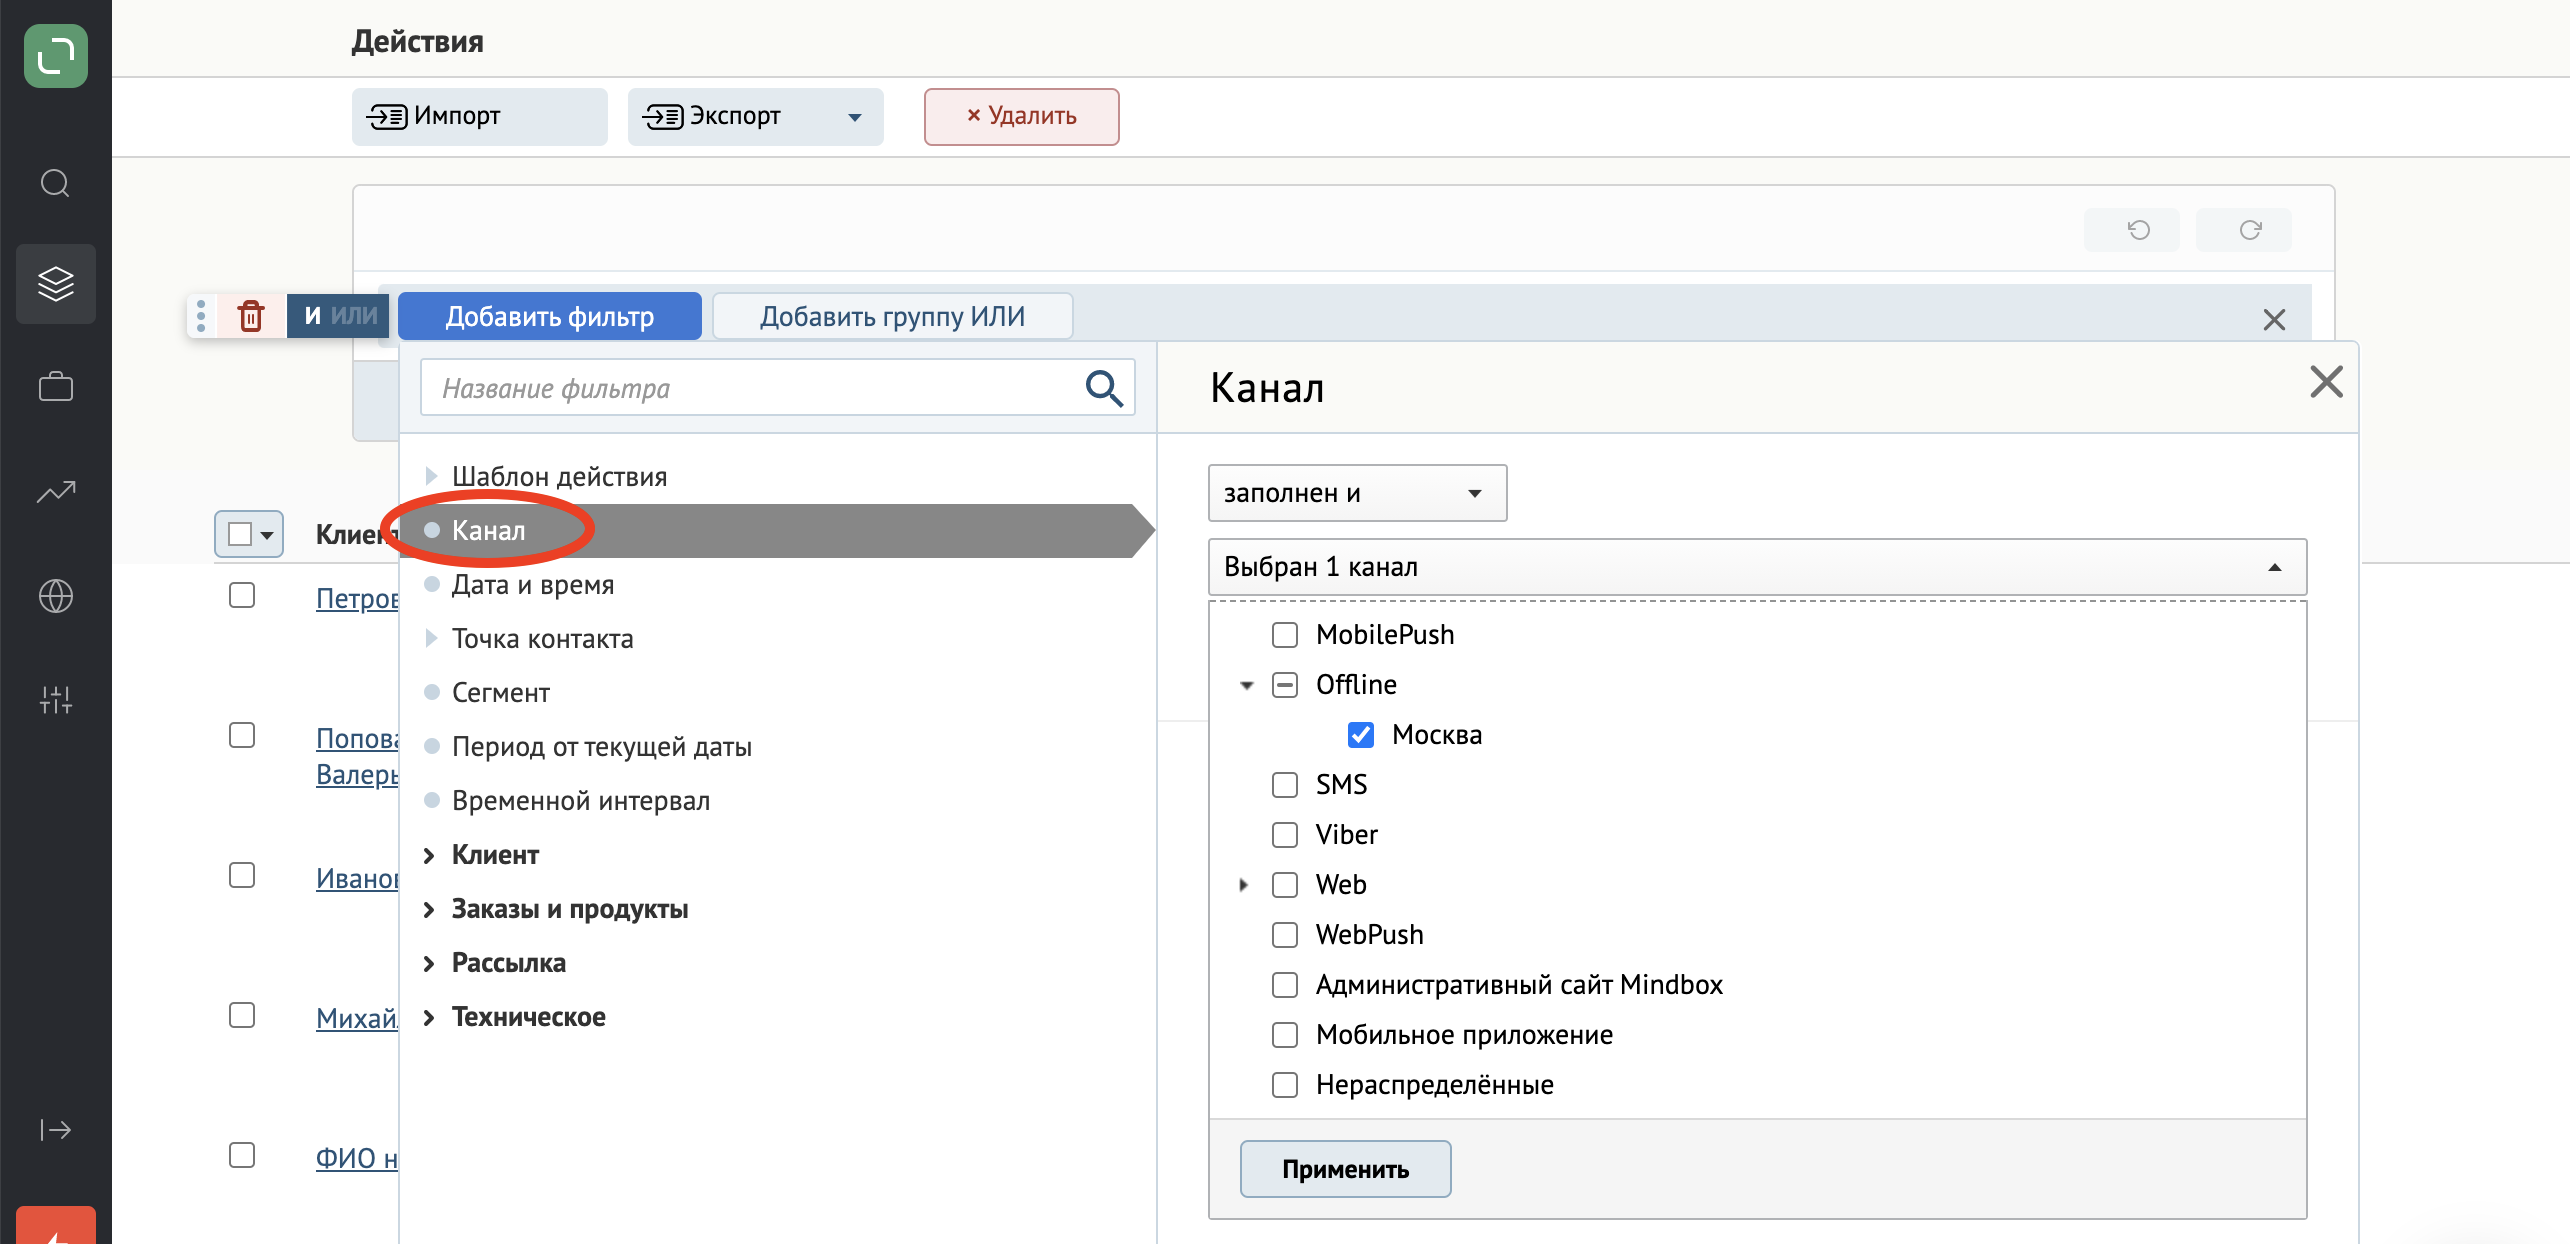The image size is (2570, 1244).
Task: Check the WebPush channel
Action: tap(1285, 935)
